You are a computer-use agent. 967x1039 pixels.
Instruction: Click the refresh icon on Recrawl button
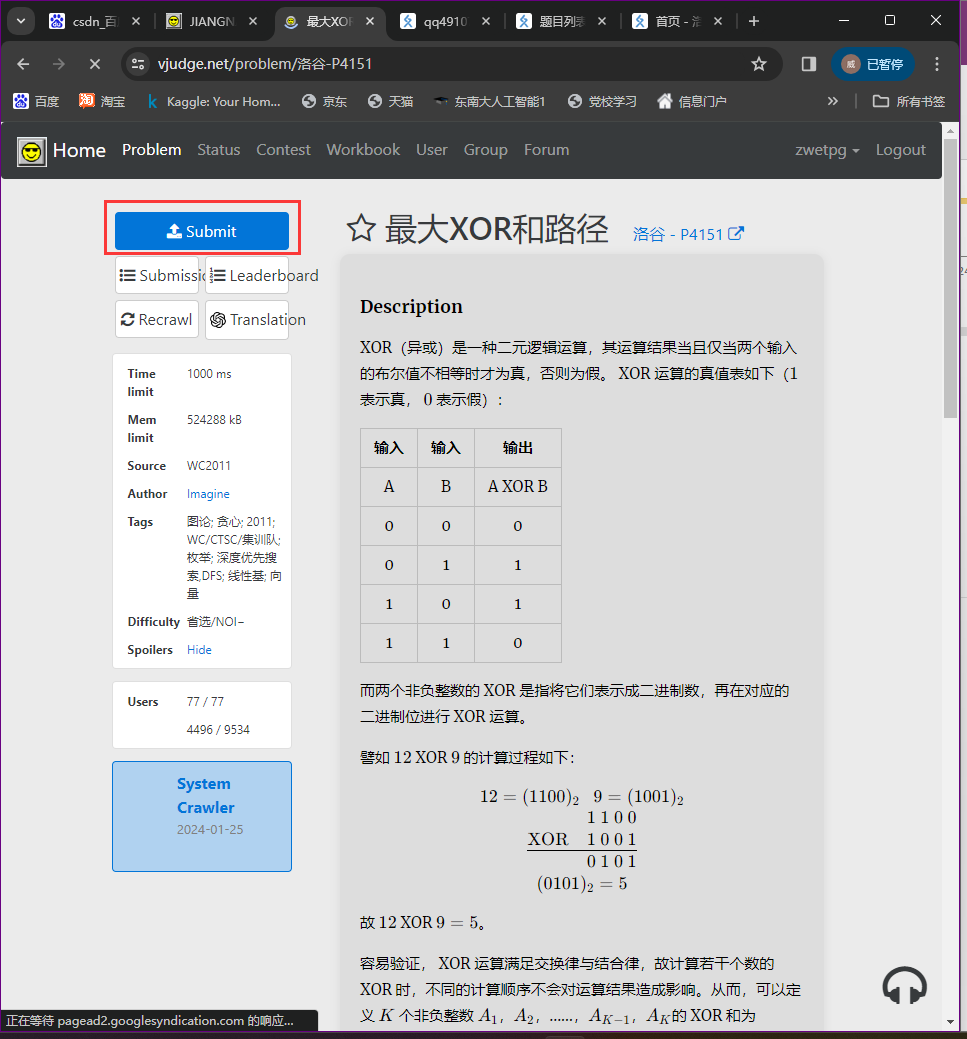point(132,319)
